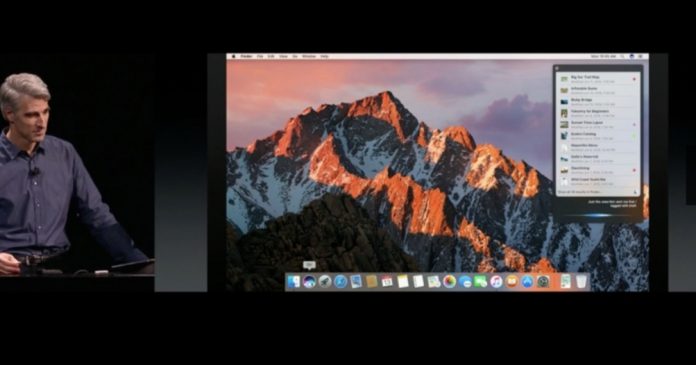Image resolution: width=696 pixels, height=365 pixels.
Task: Open FaceTime green icon in Dock
Action: pyautogui.click(x=480, y=282)
